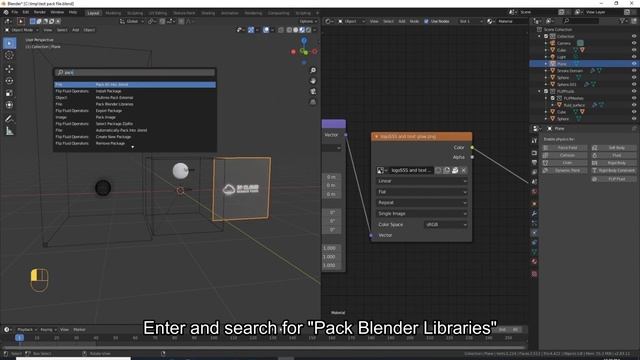Switch perspective/orthographic grid icon in viewport
This screenshot has height=360, width=640.
pyautogui.click(x=313, y=102)
